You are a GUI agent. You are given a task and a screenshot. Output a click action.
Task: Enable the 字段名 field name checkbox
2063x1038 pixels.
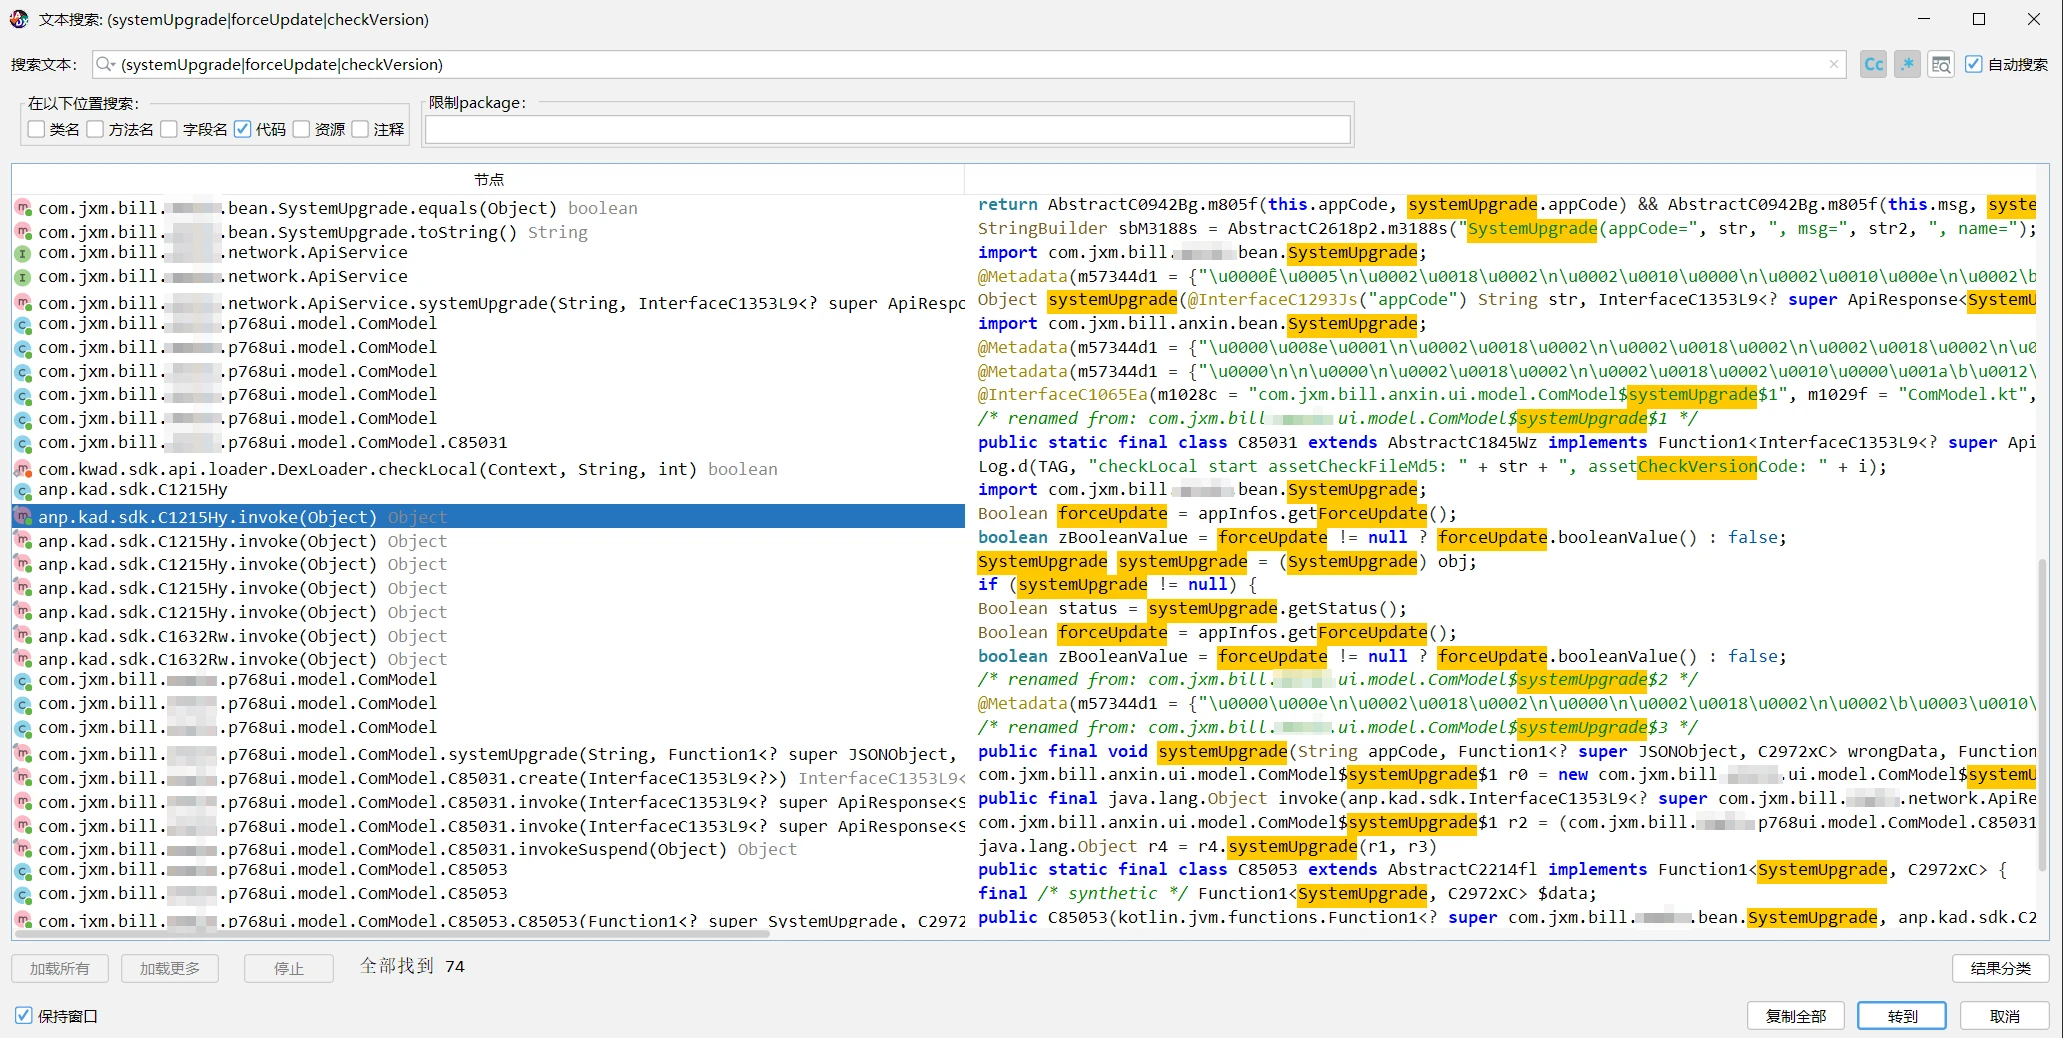click(170, 129)
